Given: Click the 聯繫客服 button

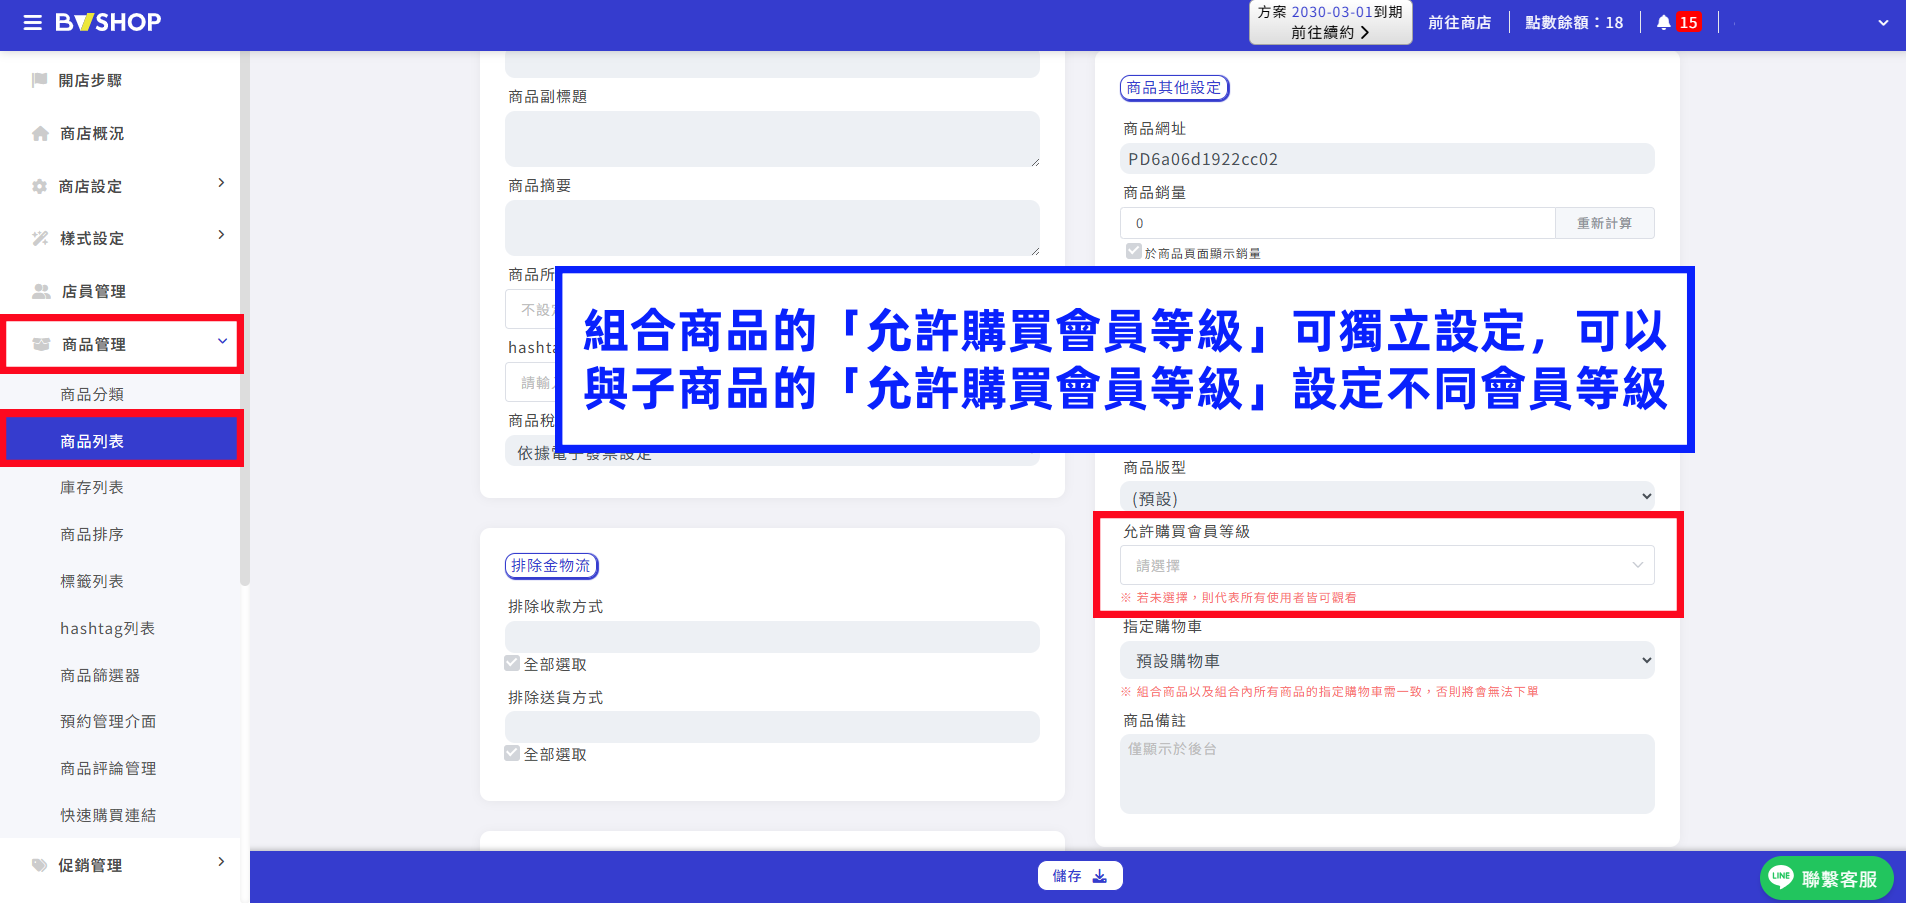Looking at the screenshot, I should click(x=1826, y=878).
